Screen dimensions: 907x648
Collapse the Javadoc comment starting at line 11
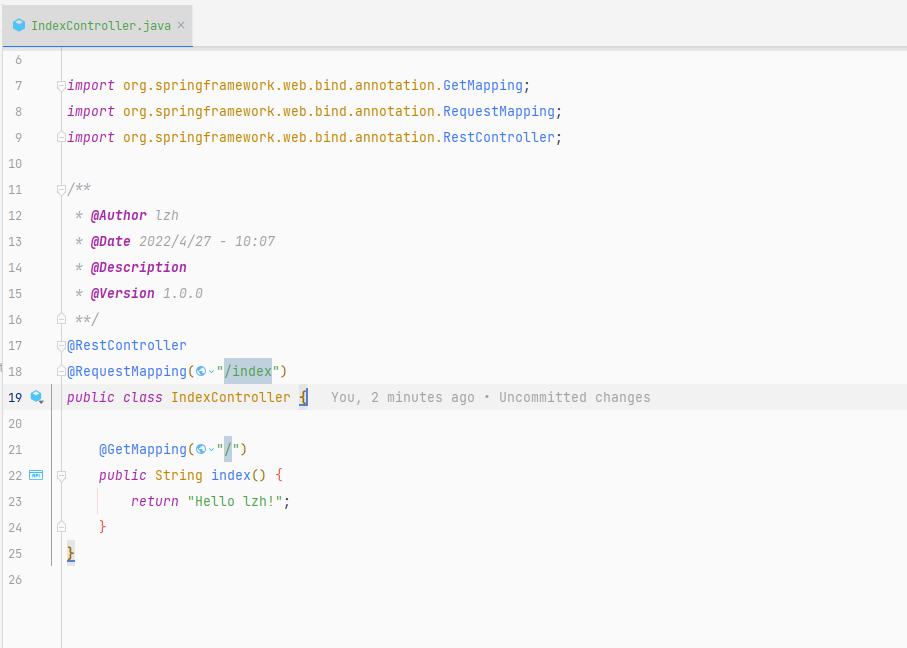61,189
